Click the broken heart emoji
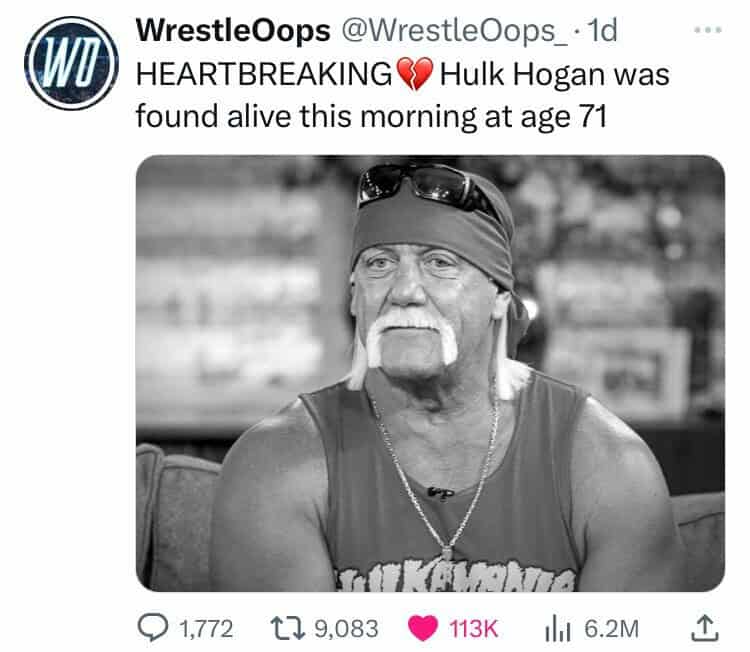The width and height of the screenshot is (750, 652). (415, 74)
